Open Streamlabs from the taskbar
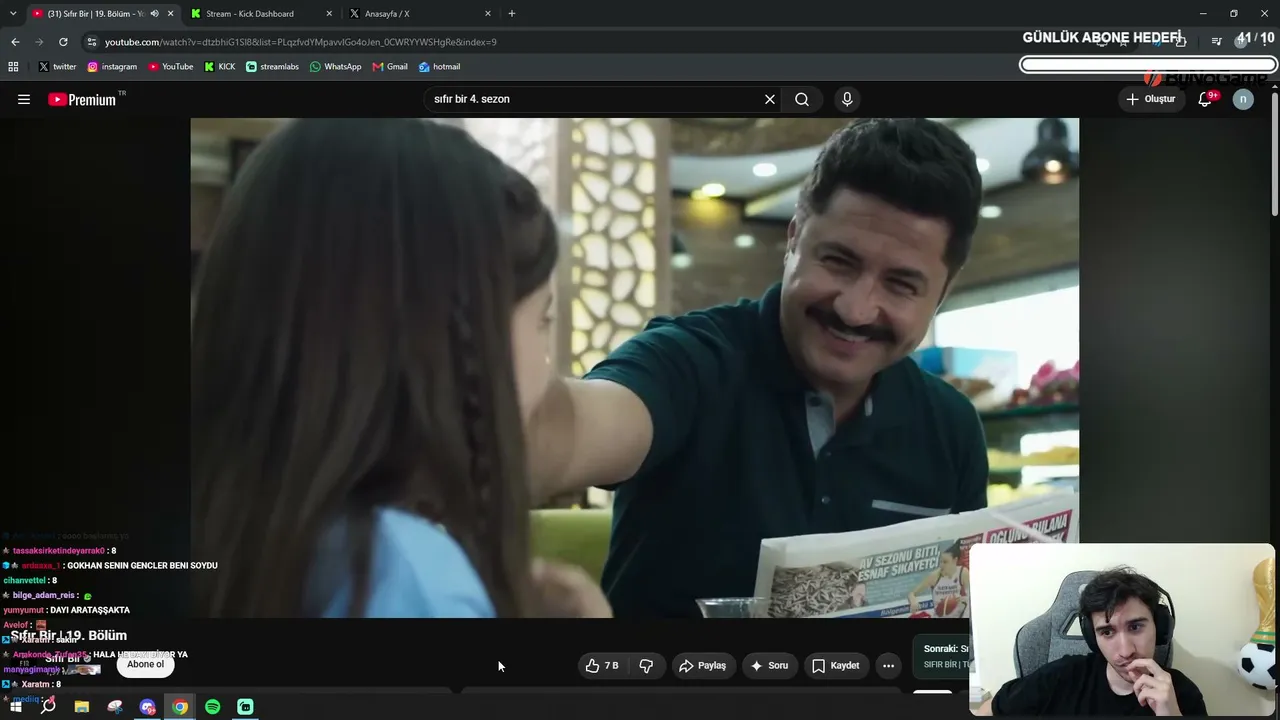The image size is (1280, 720). 245,707
